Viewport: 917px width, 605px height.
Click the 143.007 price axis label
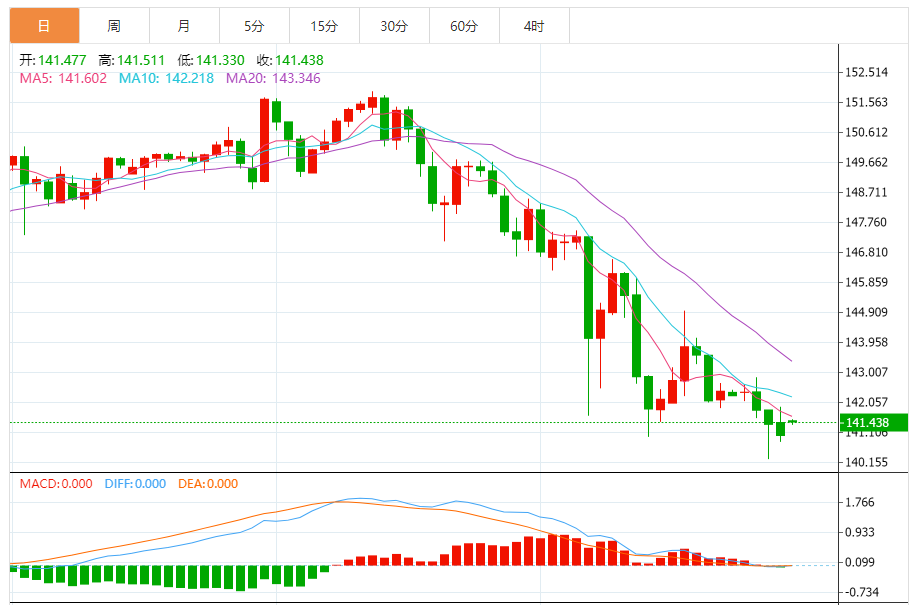867,372
